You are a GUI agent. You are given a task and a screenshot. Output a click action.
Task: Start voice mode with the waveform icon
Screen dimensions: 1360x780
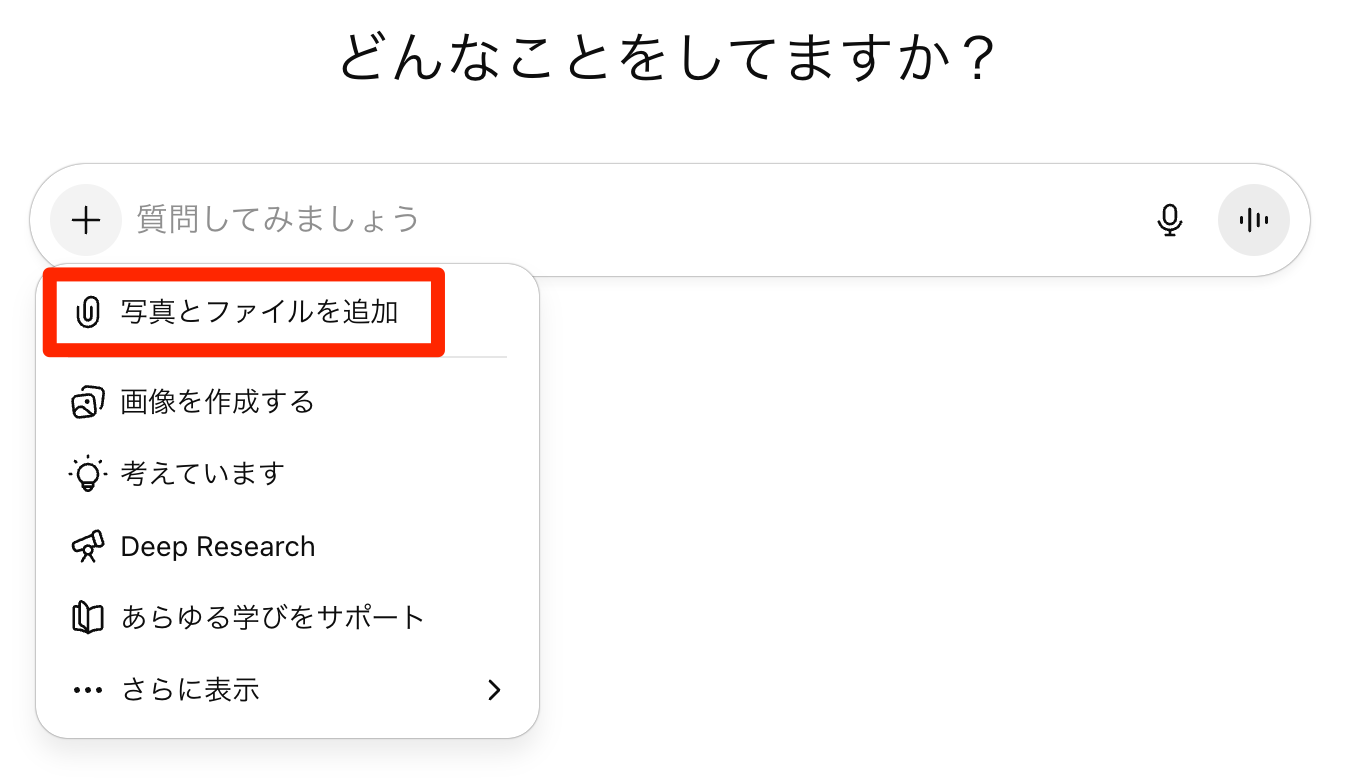pyautogui.click(x=1253, y=219)
